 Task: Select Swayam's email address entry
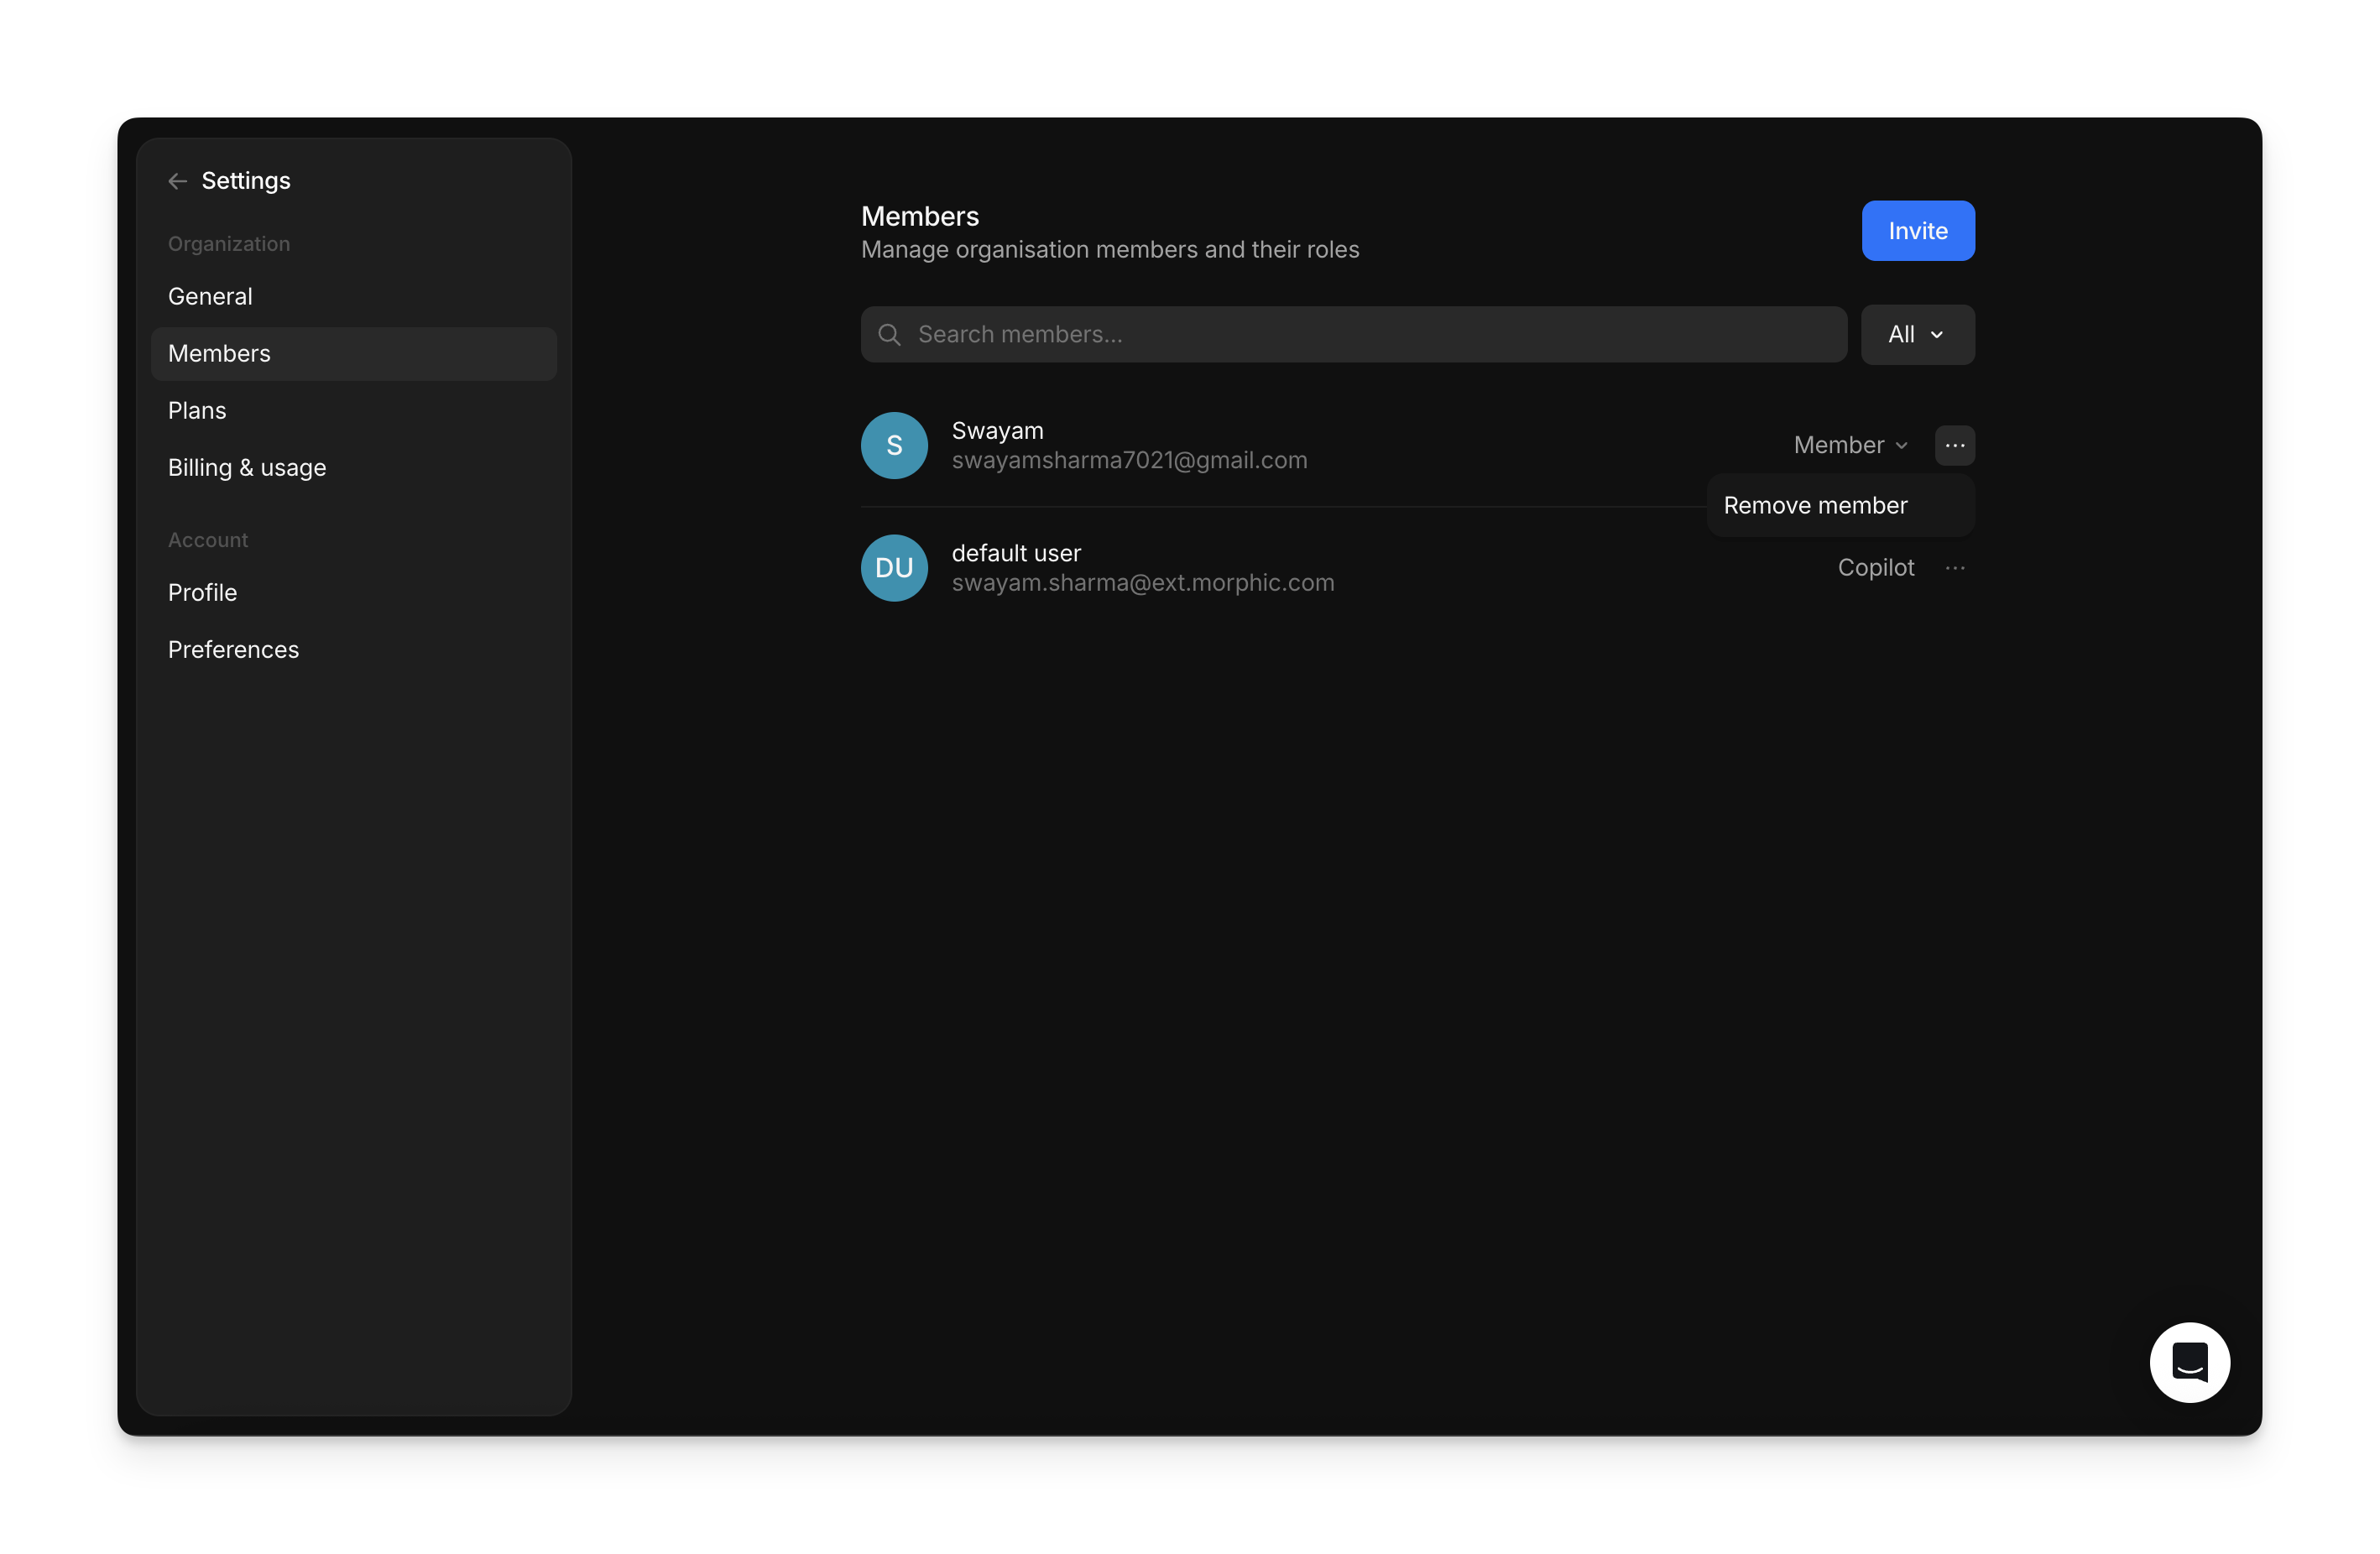click(1129, 460)
